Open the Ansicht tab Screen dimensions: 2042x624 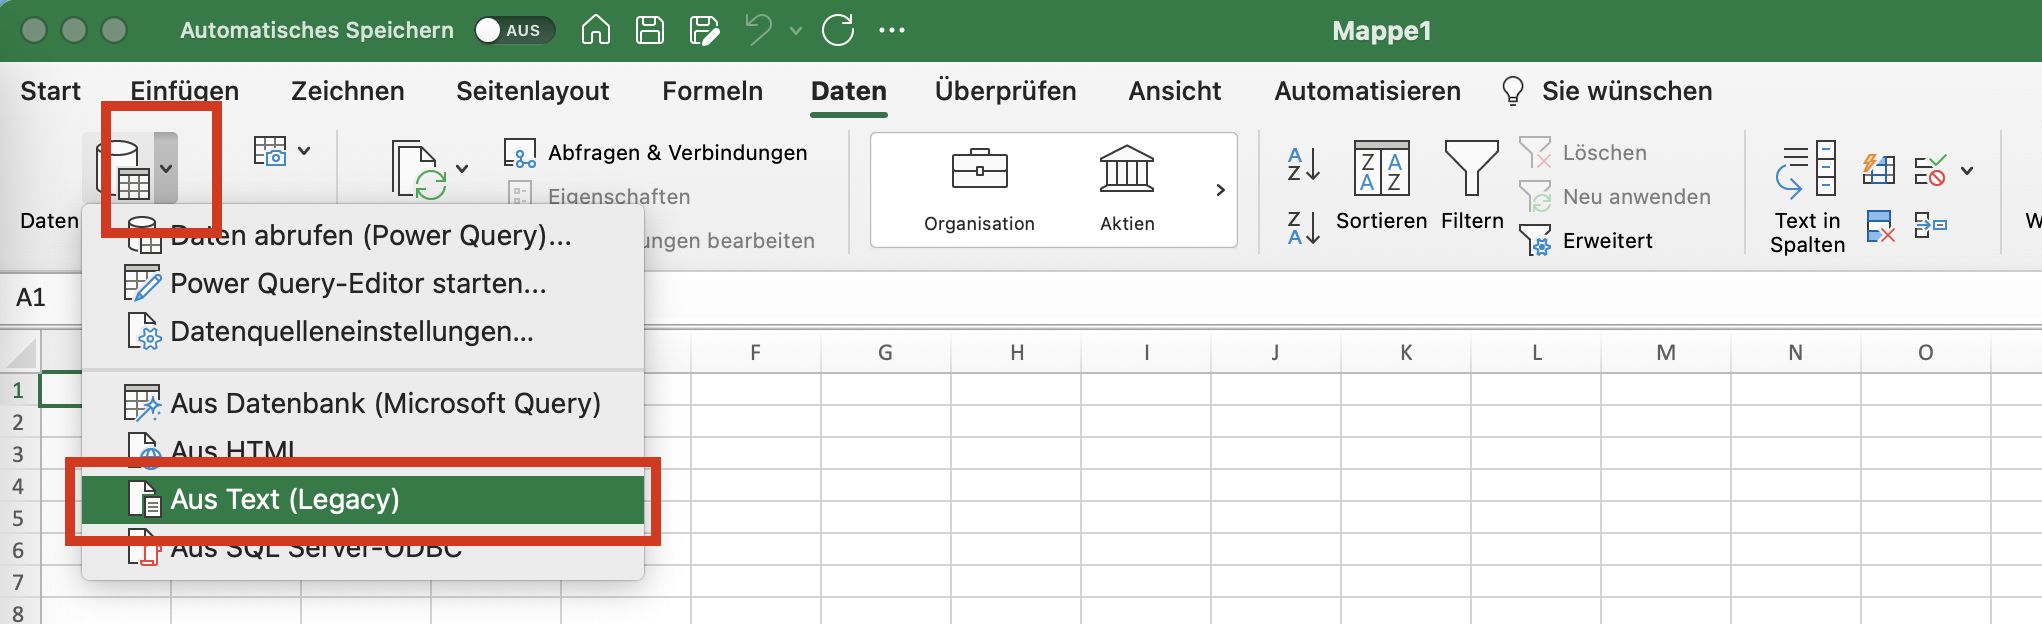coord(1174,91)
